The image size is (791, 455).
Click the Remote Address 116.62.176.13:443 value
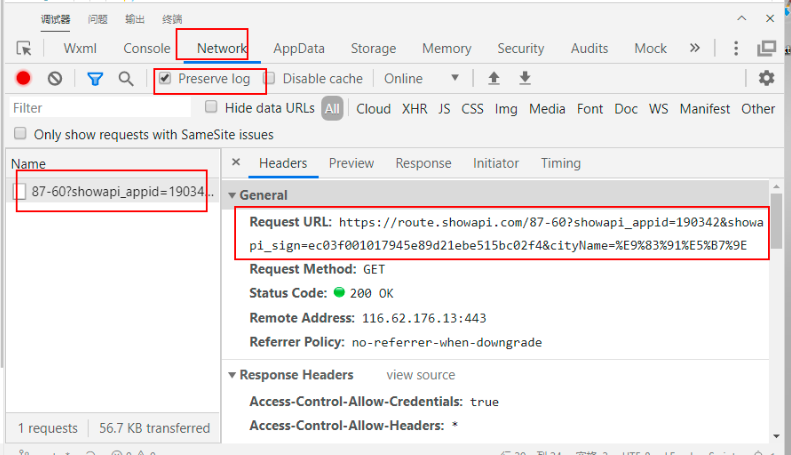424,318
